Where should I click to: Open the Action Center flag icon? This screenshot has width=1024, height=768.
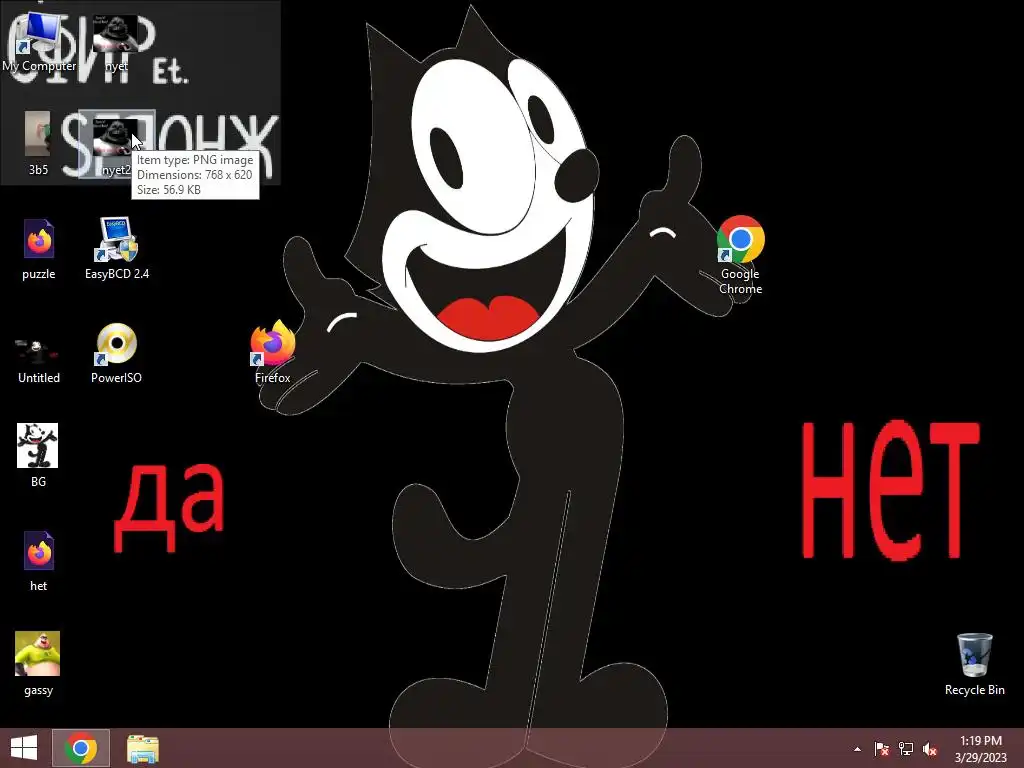(x=881, y=749)
